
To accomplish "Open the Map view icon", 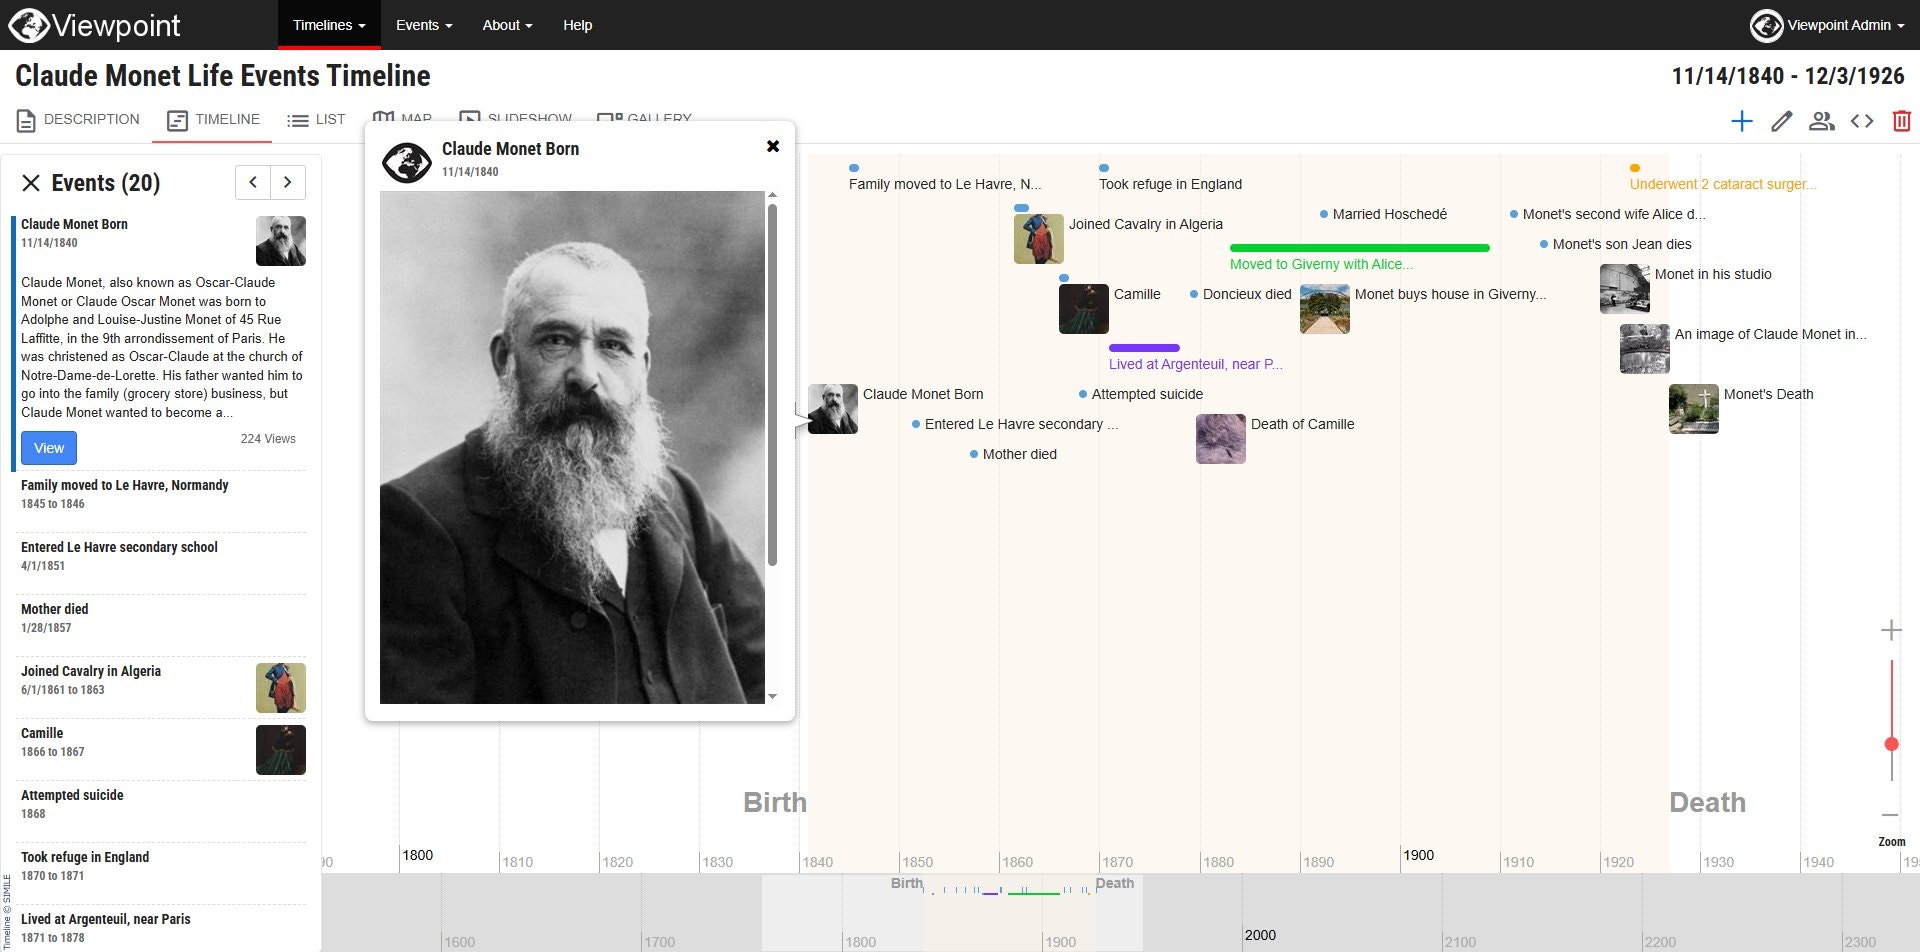I will coord(402,117).
